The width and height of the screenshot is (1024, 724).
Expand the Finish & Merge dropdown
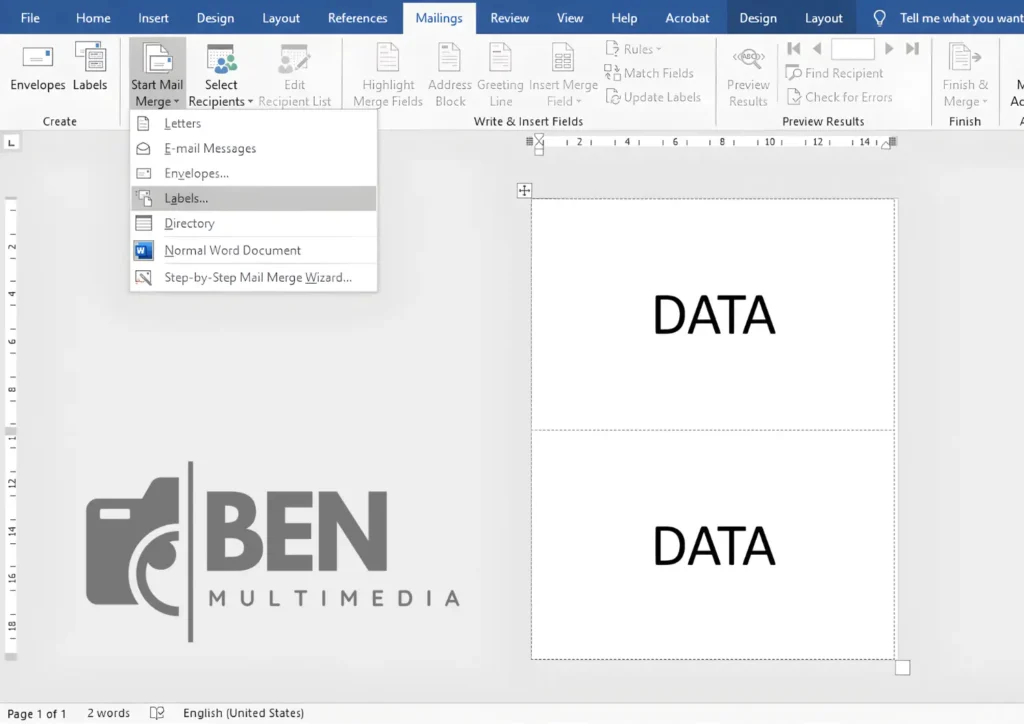[965, 100]
